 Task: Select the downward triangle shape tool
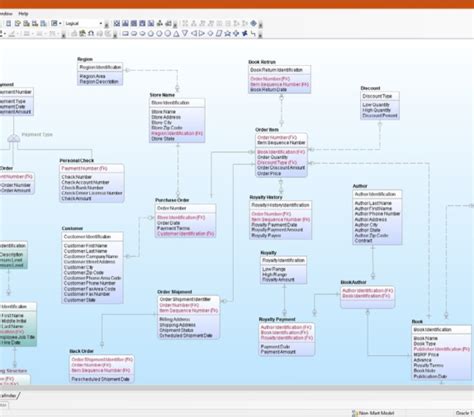click(185, 33)
